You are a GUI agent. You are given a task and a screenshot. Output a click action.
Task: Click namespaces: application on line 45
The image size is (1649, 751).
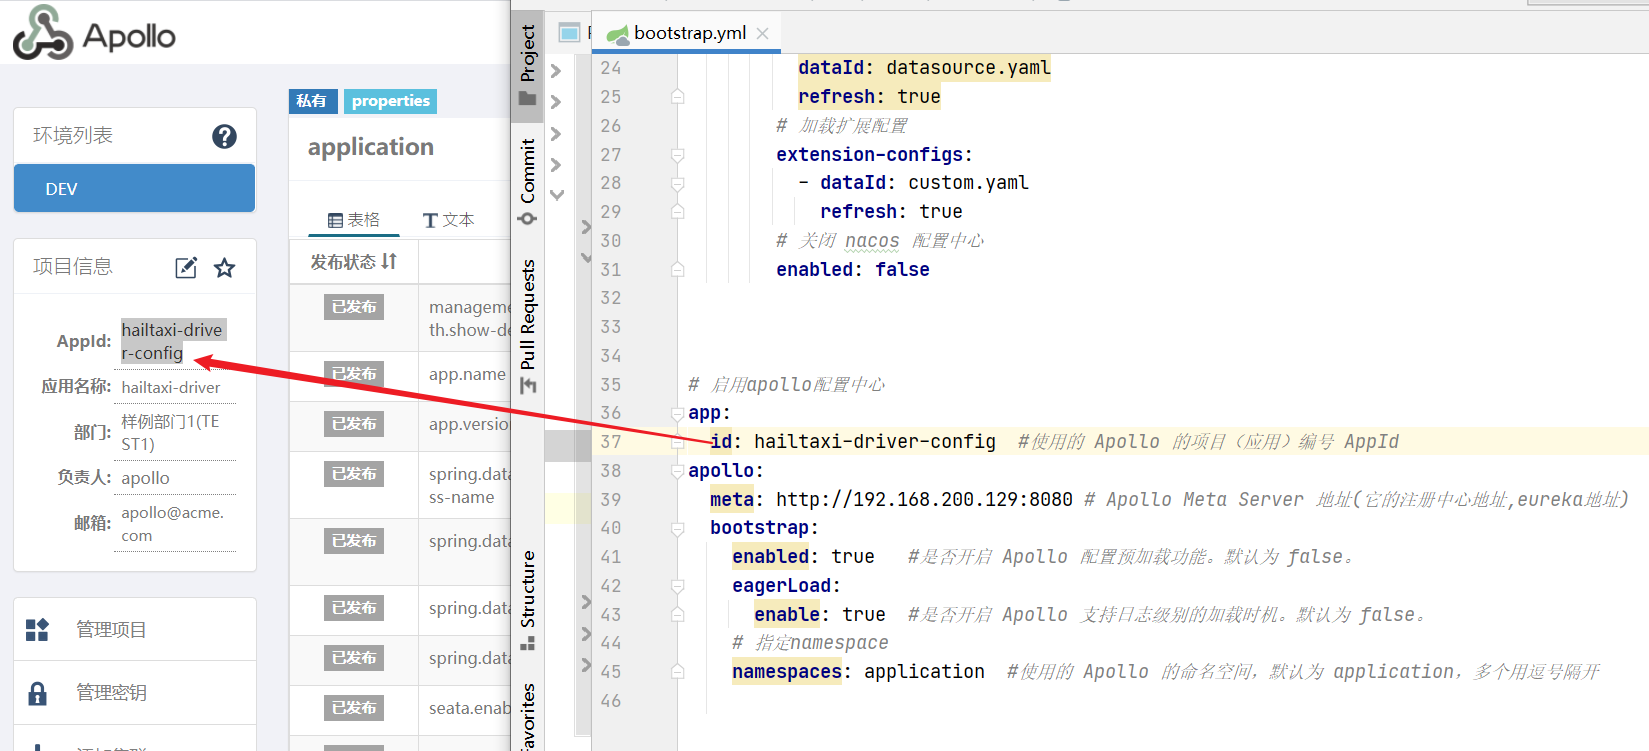858,672
